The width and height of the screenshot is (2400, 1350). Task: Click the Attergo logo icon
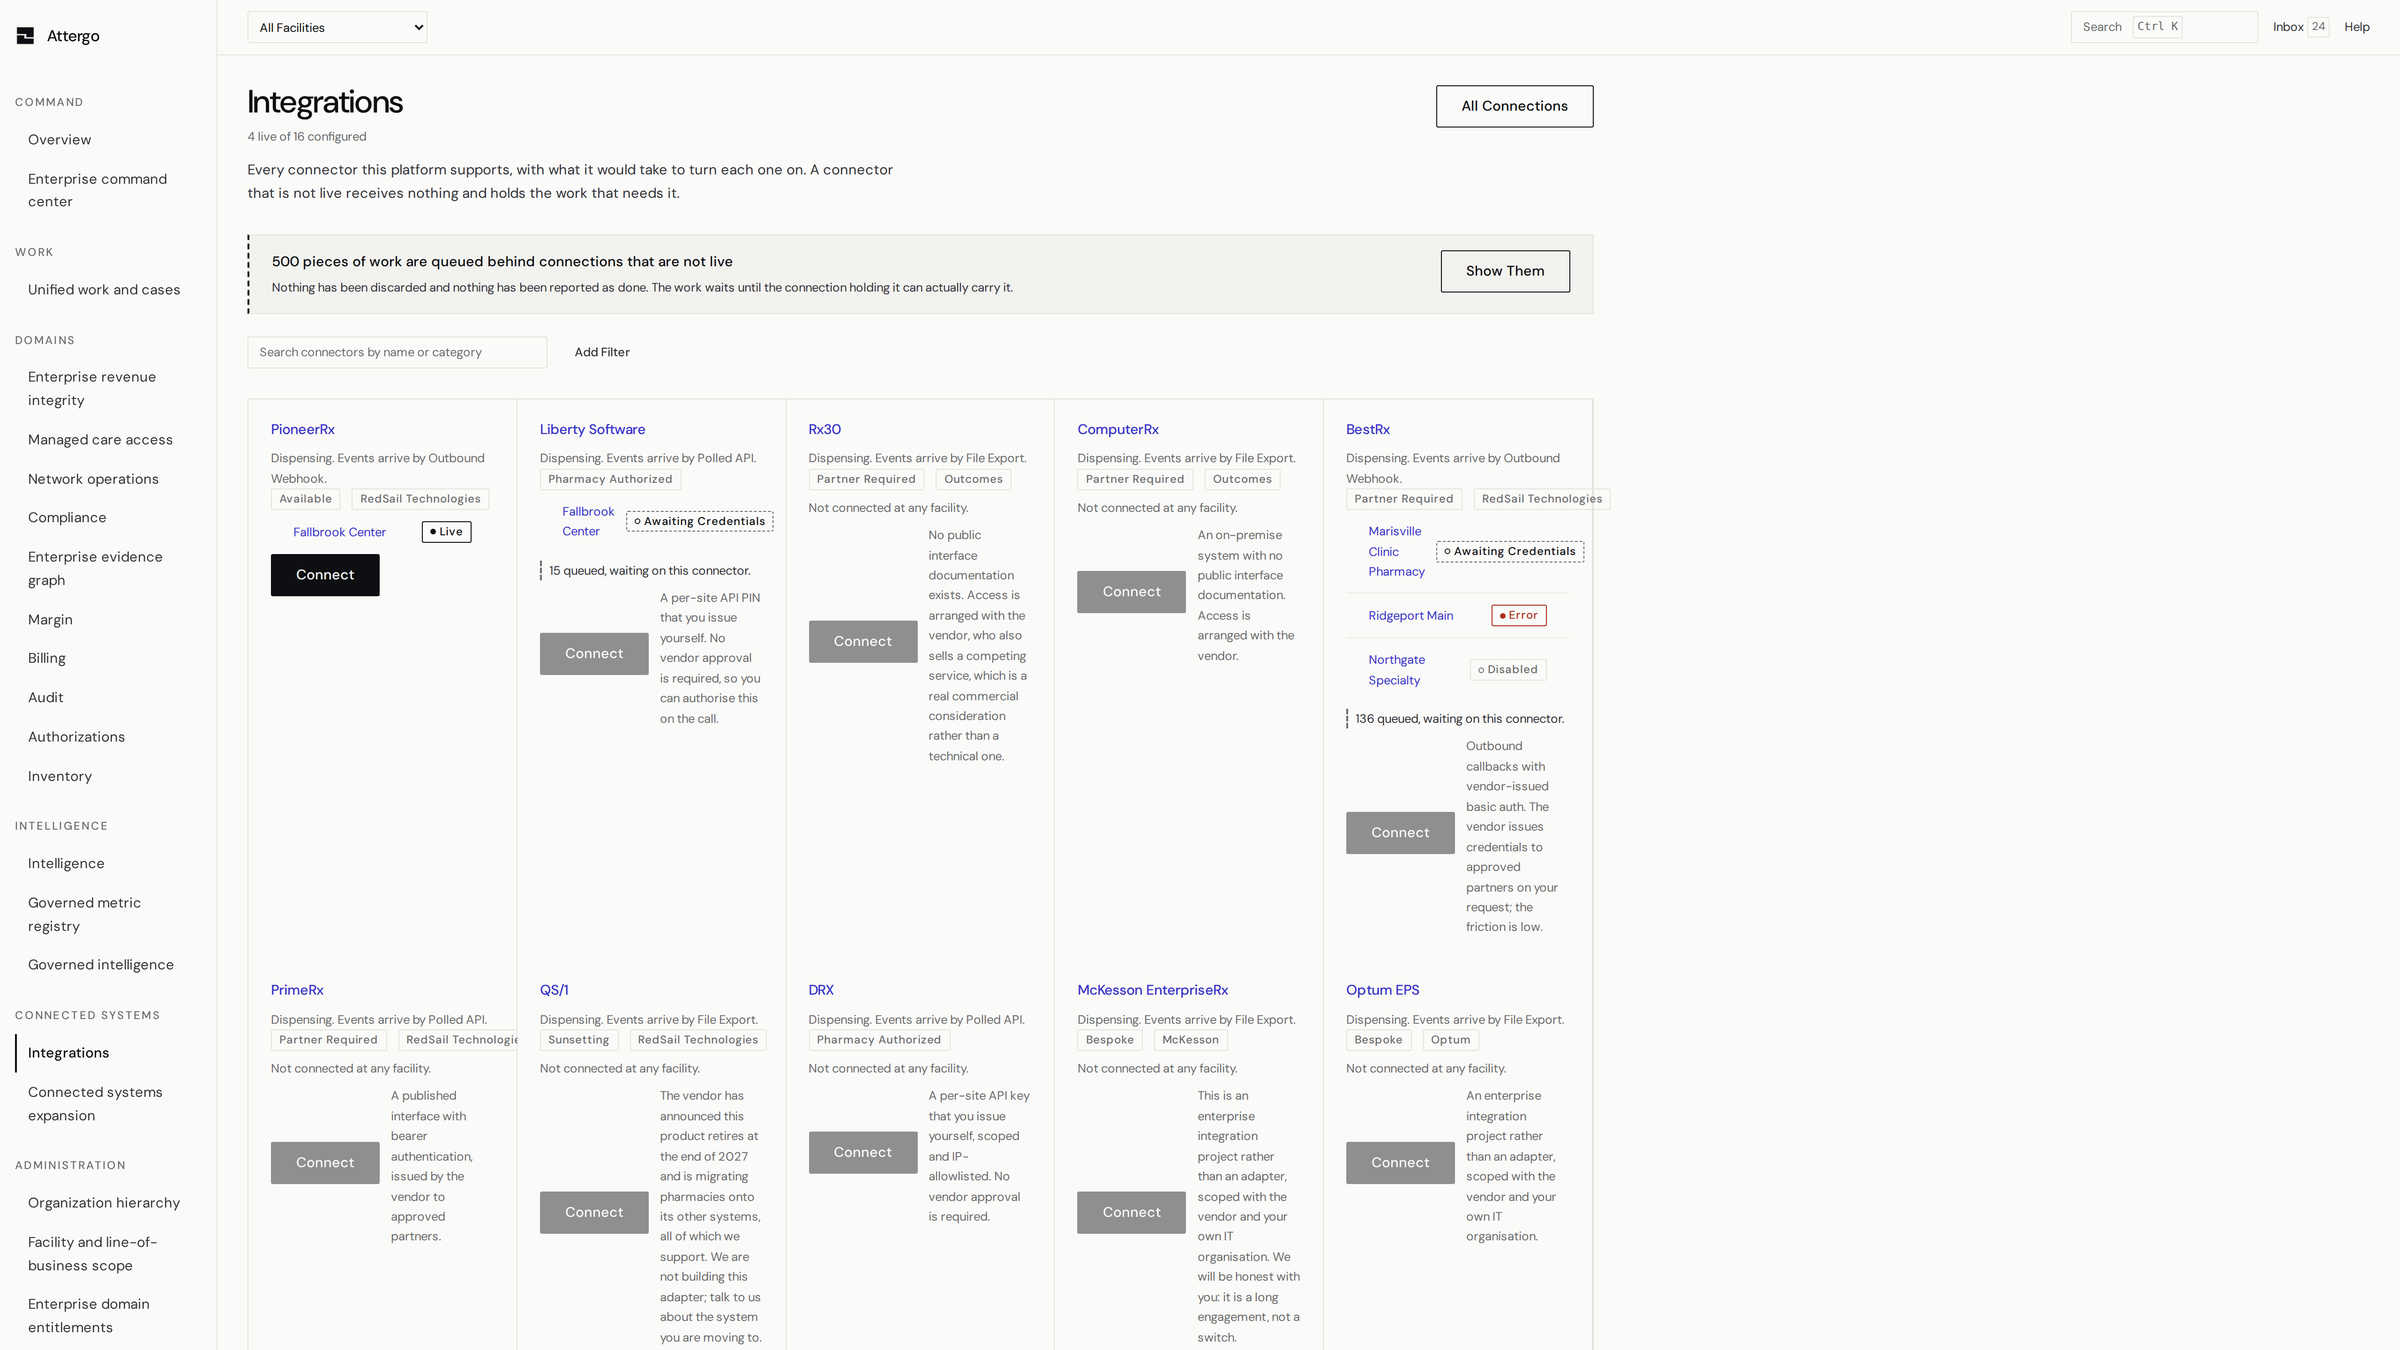tap(25, 36)
